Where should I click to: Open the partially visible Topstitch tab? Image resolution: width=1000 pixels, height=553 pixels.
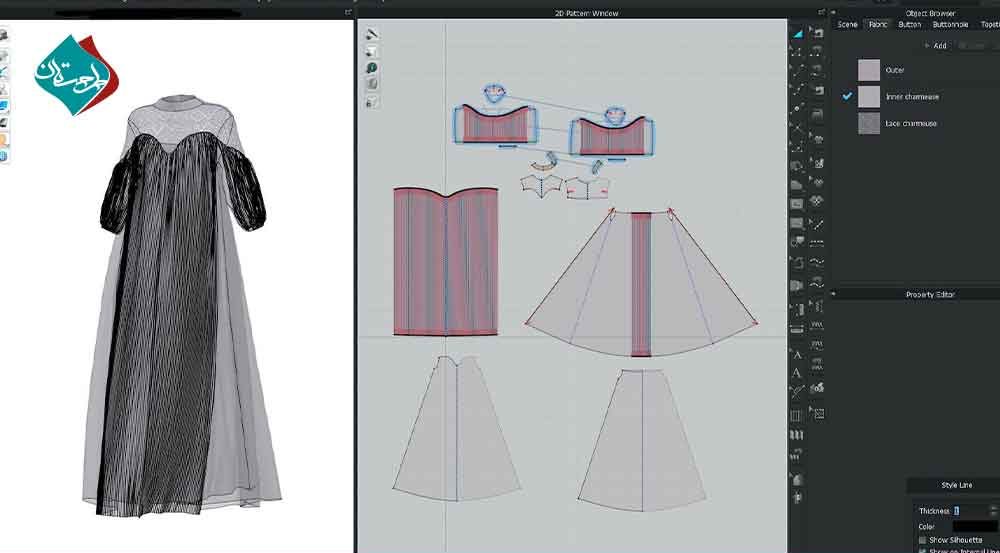pos(990,24)
